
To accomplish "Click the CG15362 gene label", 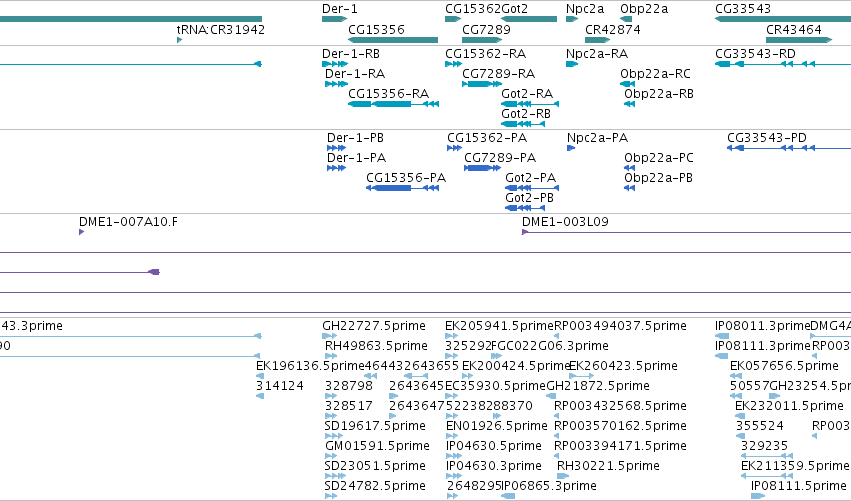I will pyautogui.click(x=473, y=9).
